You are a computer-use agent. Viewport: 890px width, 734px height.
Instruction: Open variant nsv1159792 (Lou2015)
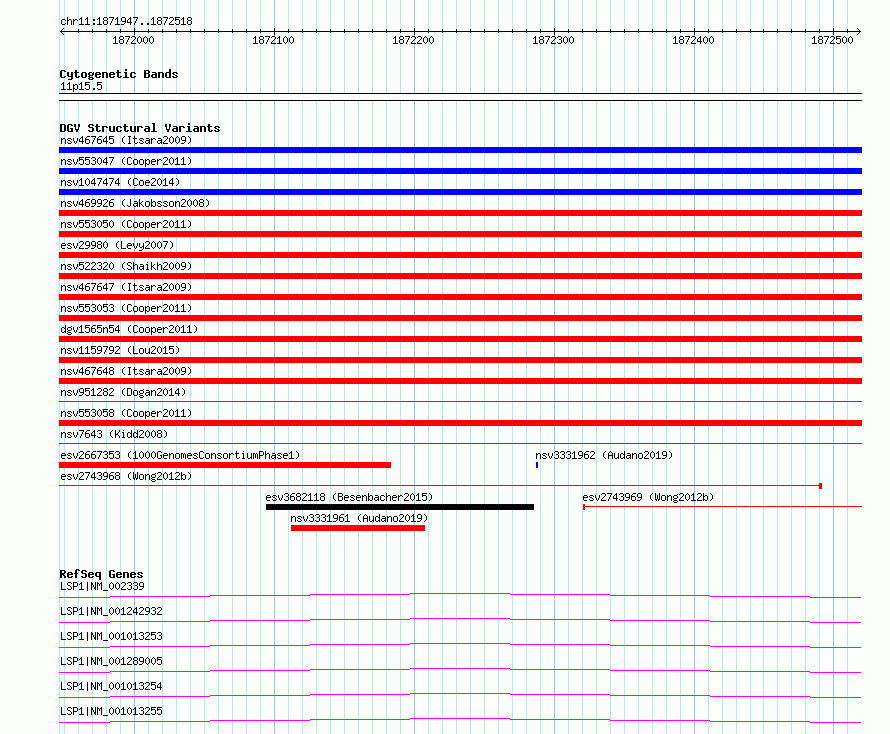pos(120,350)
